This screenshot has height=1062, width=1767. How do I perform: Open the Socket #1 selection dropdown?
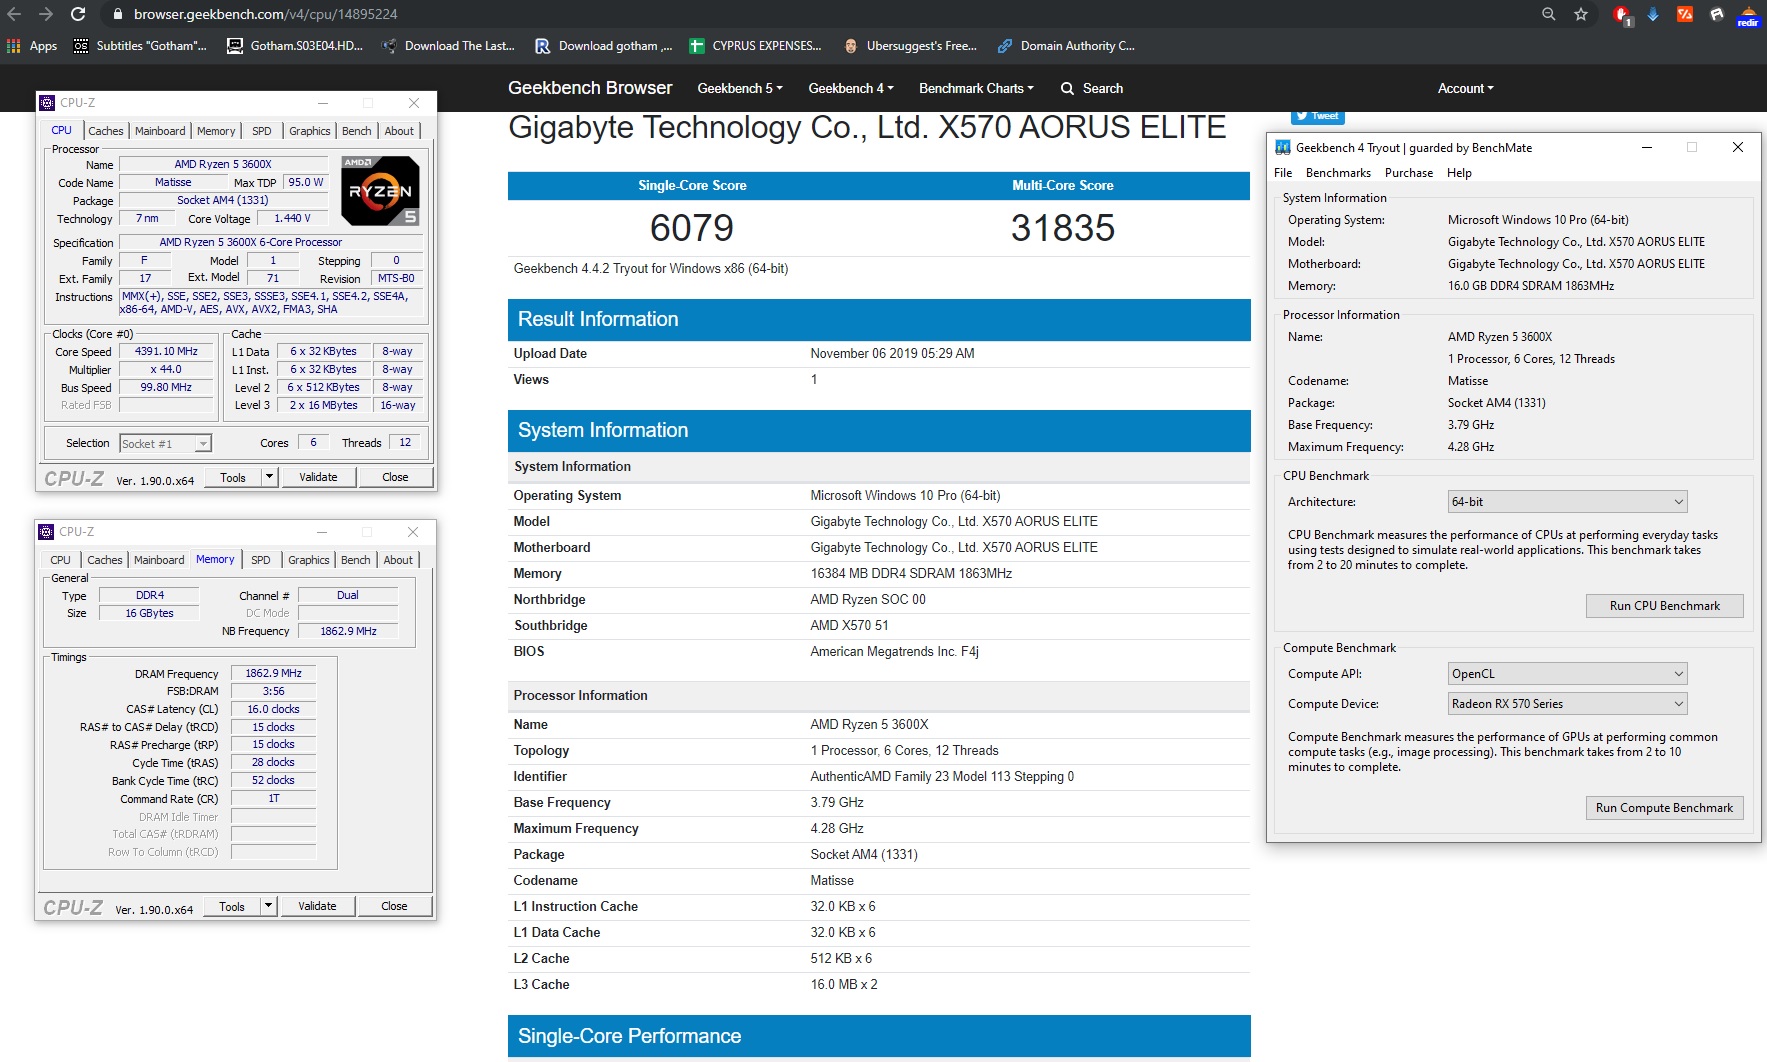click(165, 444)
